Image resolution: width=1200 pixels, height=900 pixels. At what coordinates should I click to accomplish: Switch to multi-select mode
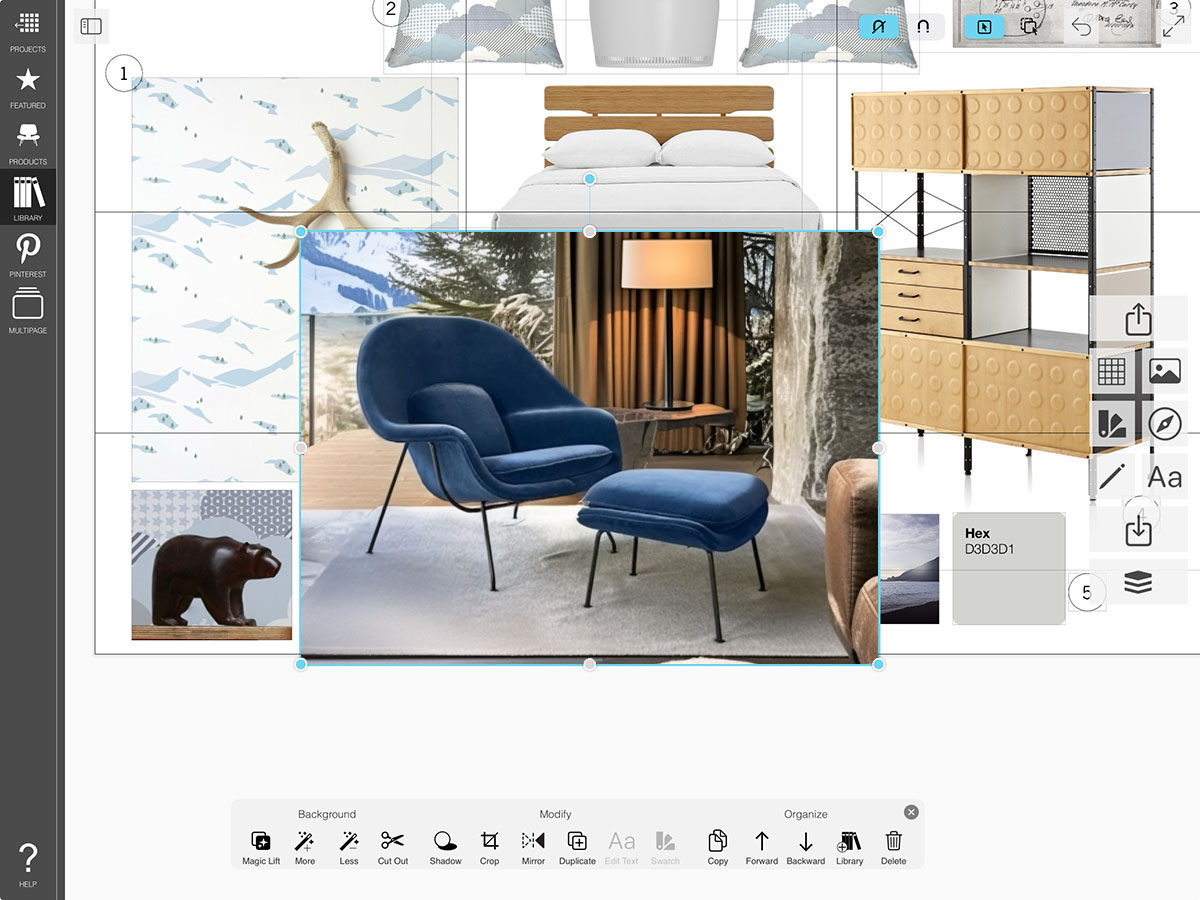[x=1028, y=27]
